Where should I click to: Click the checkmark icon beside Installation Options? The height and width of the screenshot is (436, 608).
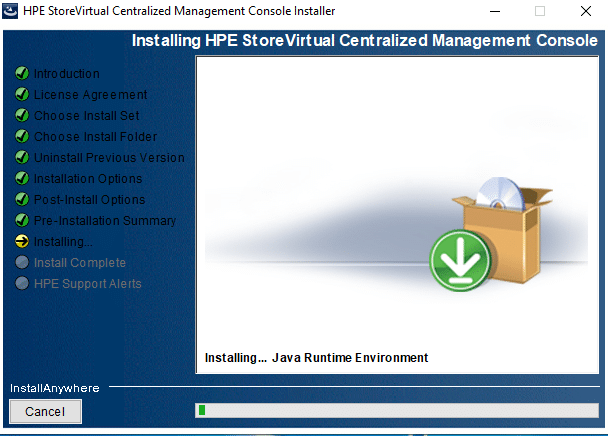pos(22,178)
